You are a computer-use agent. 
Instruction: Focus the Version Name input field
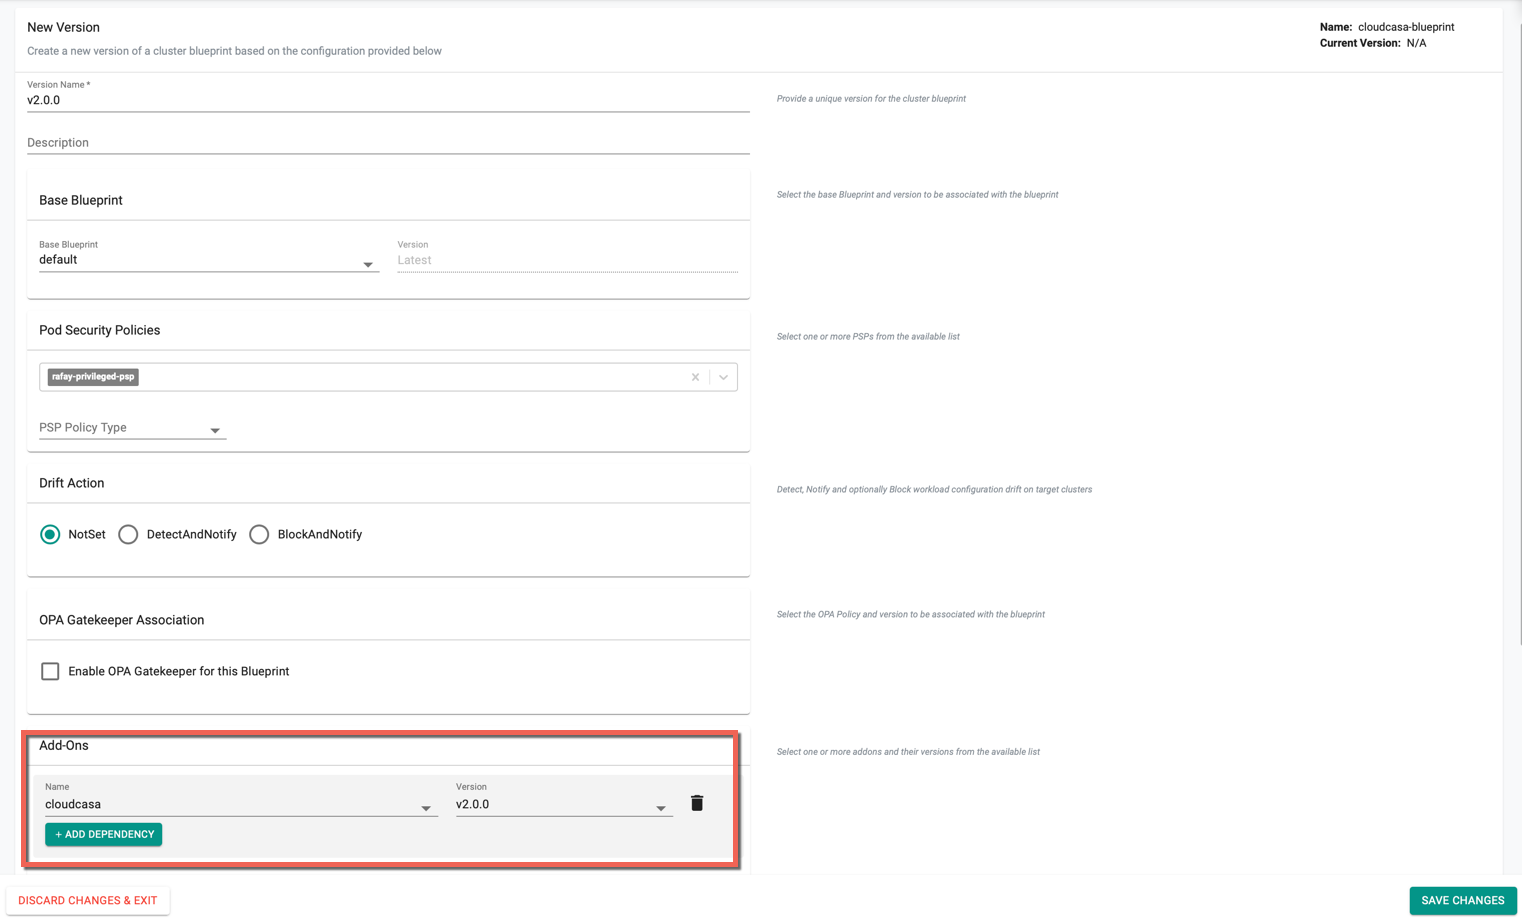[388, 100]
